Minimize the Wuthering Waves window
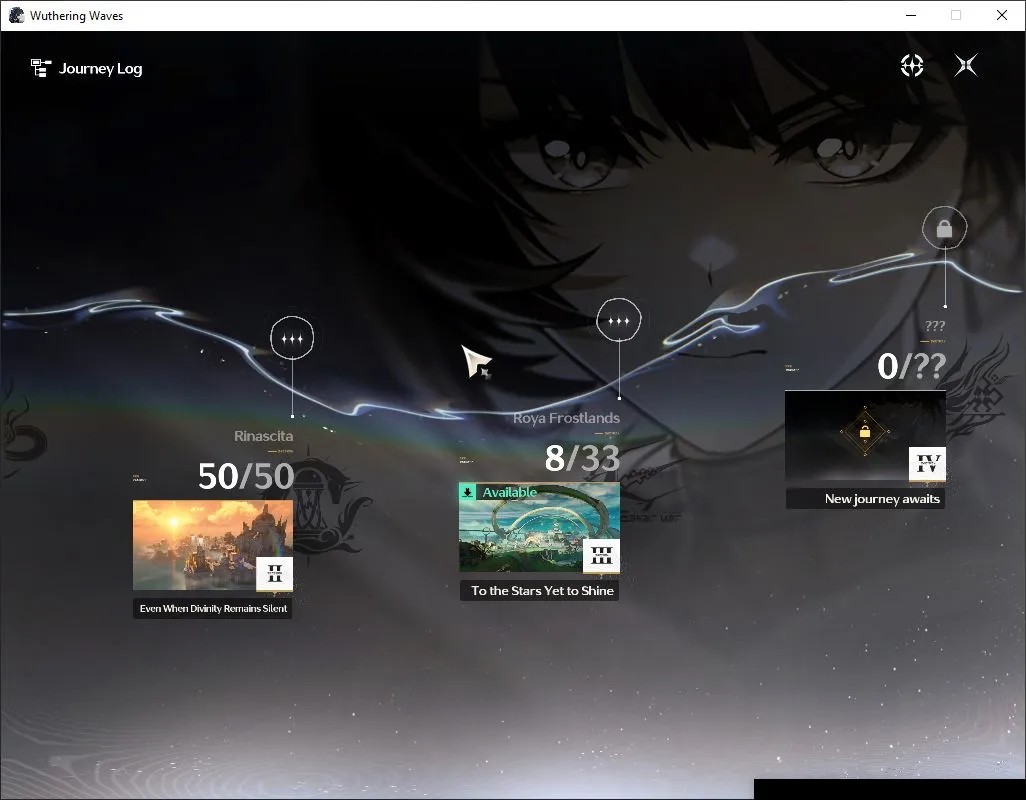Screen dimensions: 1026x800 (x=911, y=15)
